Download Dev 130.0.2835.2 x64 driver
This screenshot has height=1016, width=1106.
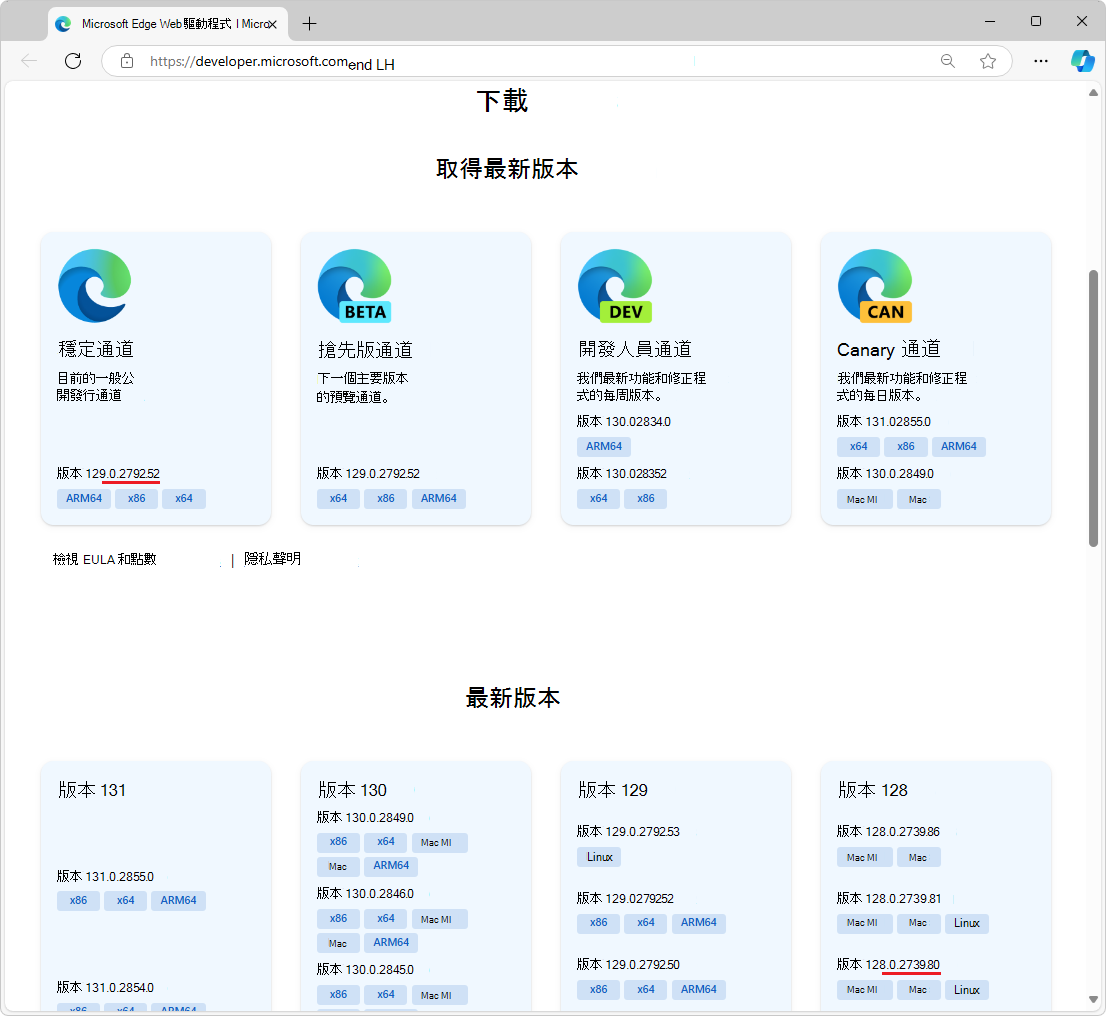pyautogui.click(x=599, y=499)
